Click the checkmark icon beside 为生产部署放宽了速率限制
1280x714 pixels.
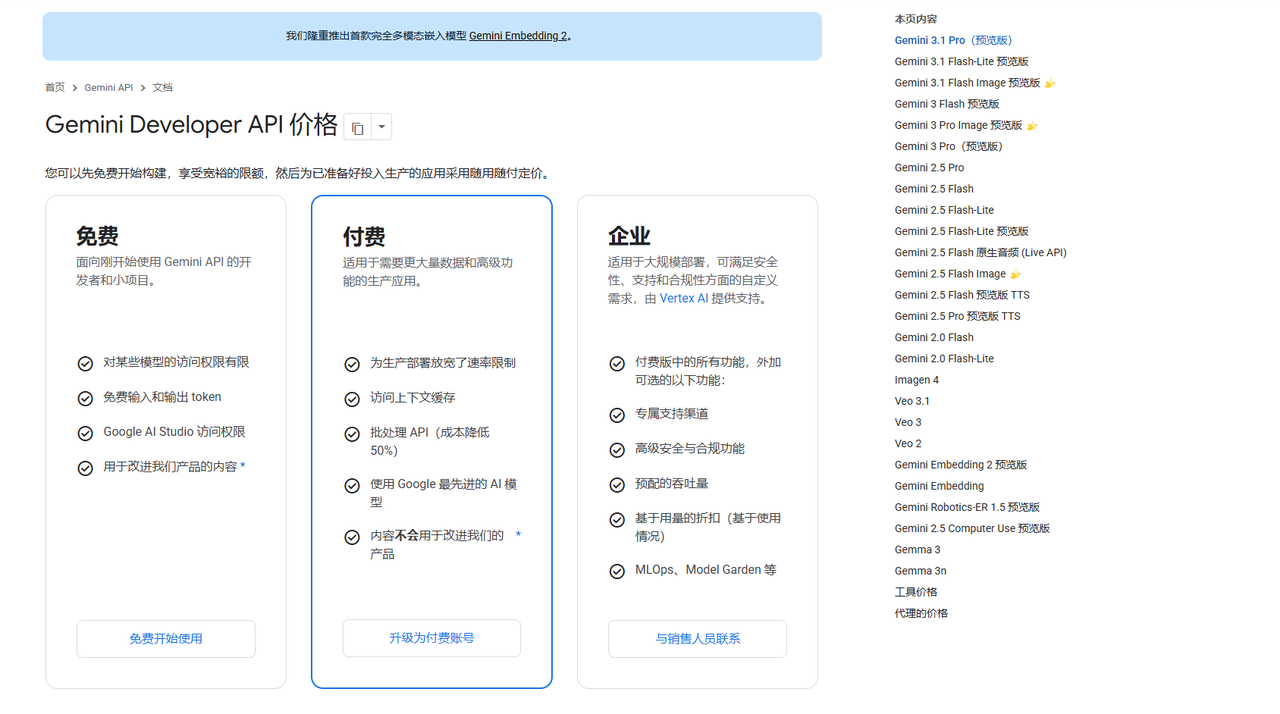(x=352, y=364)
